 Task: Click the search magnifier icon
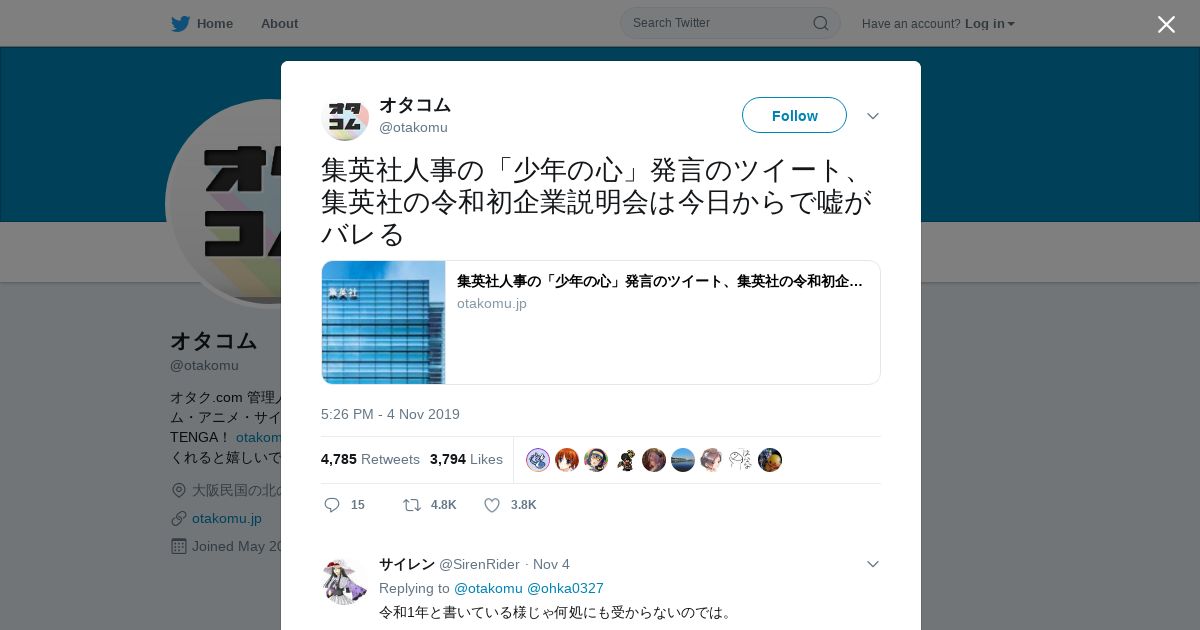click(x=820, y=23)
